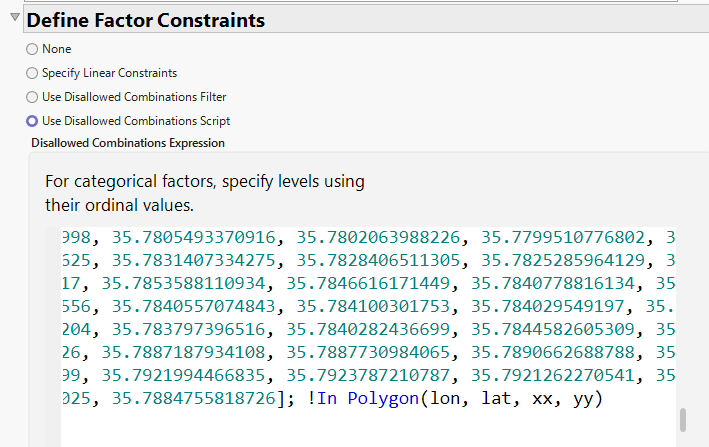Viewport: 709px width, 447px height.
Task: Click the empty line below the script
Action: click(369, 422)
